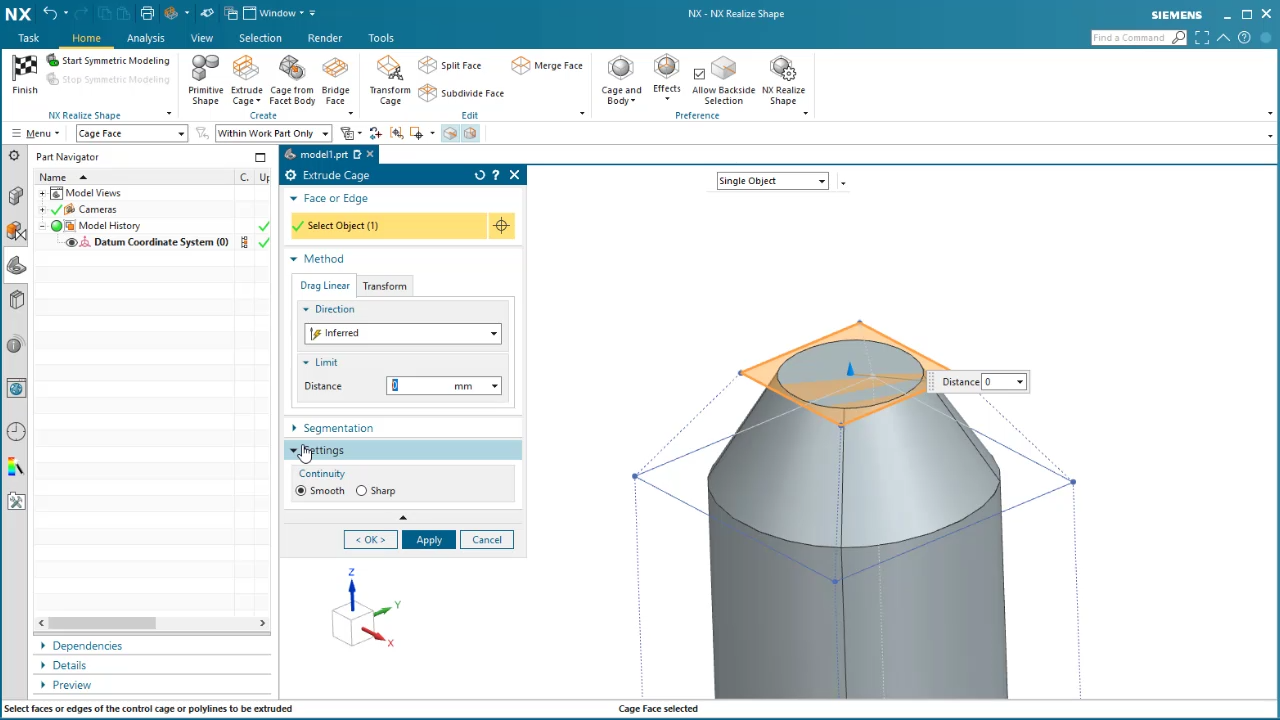
Task: Cancel the Extrude Cage dialog
Action: 486,539
